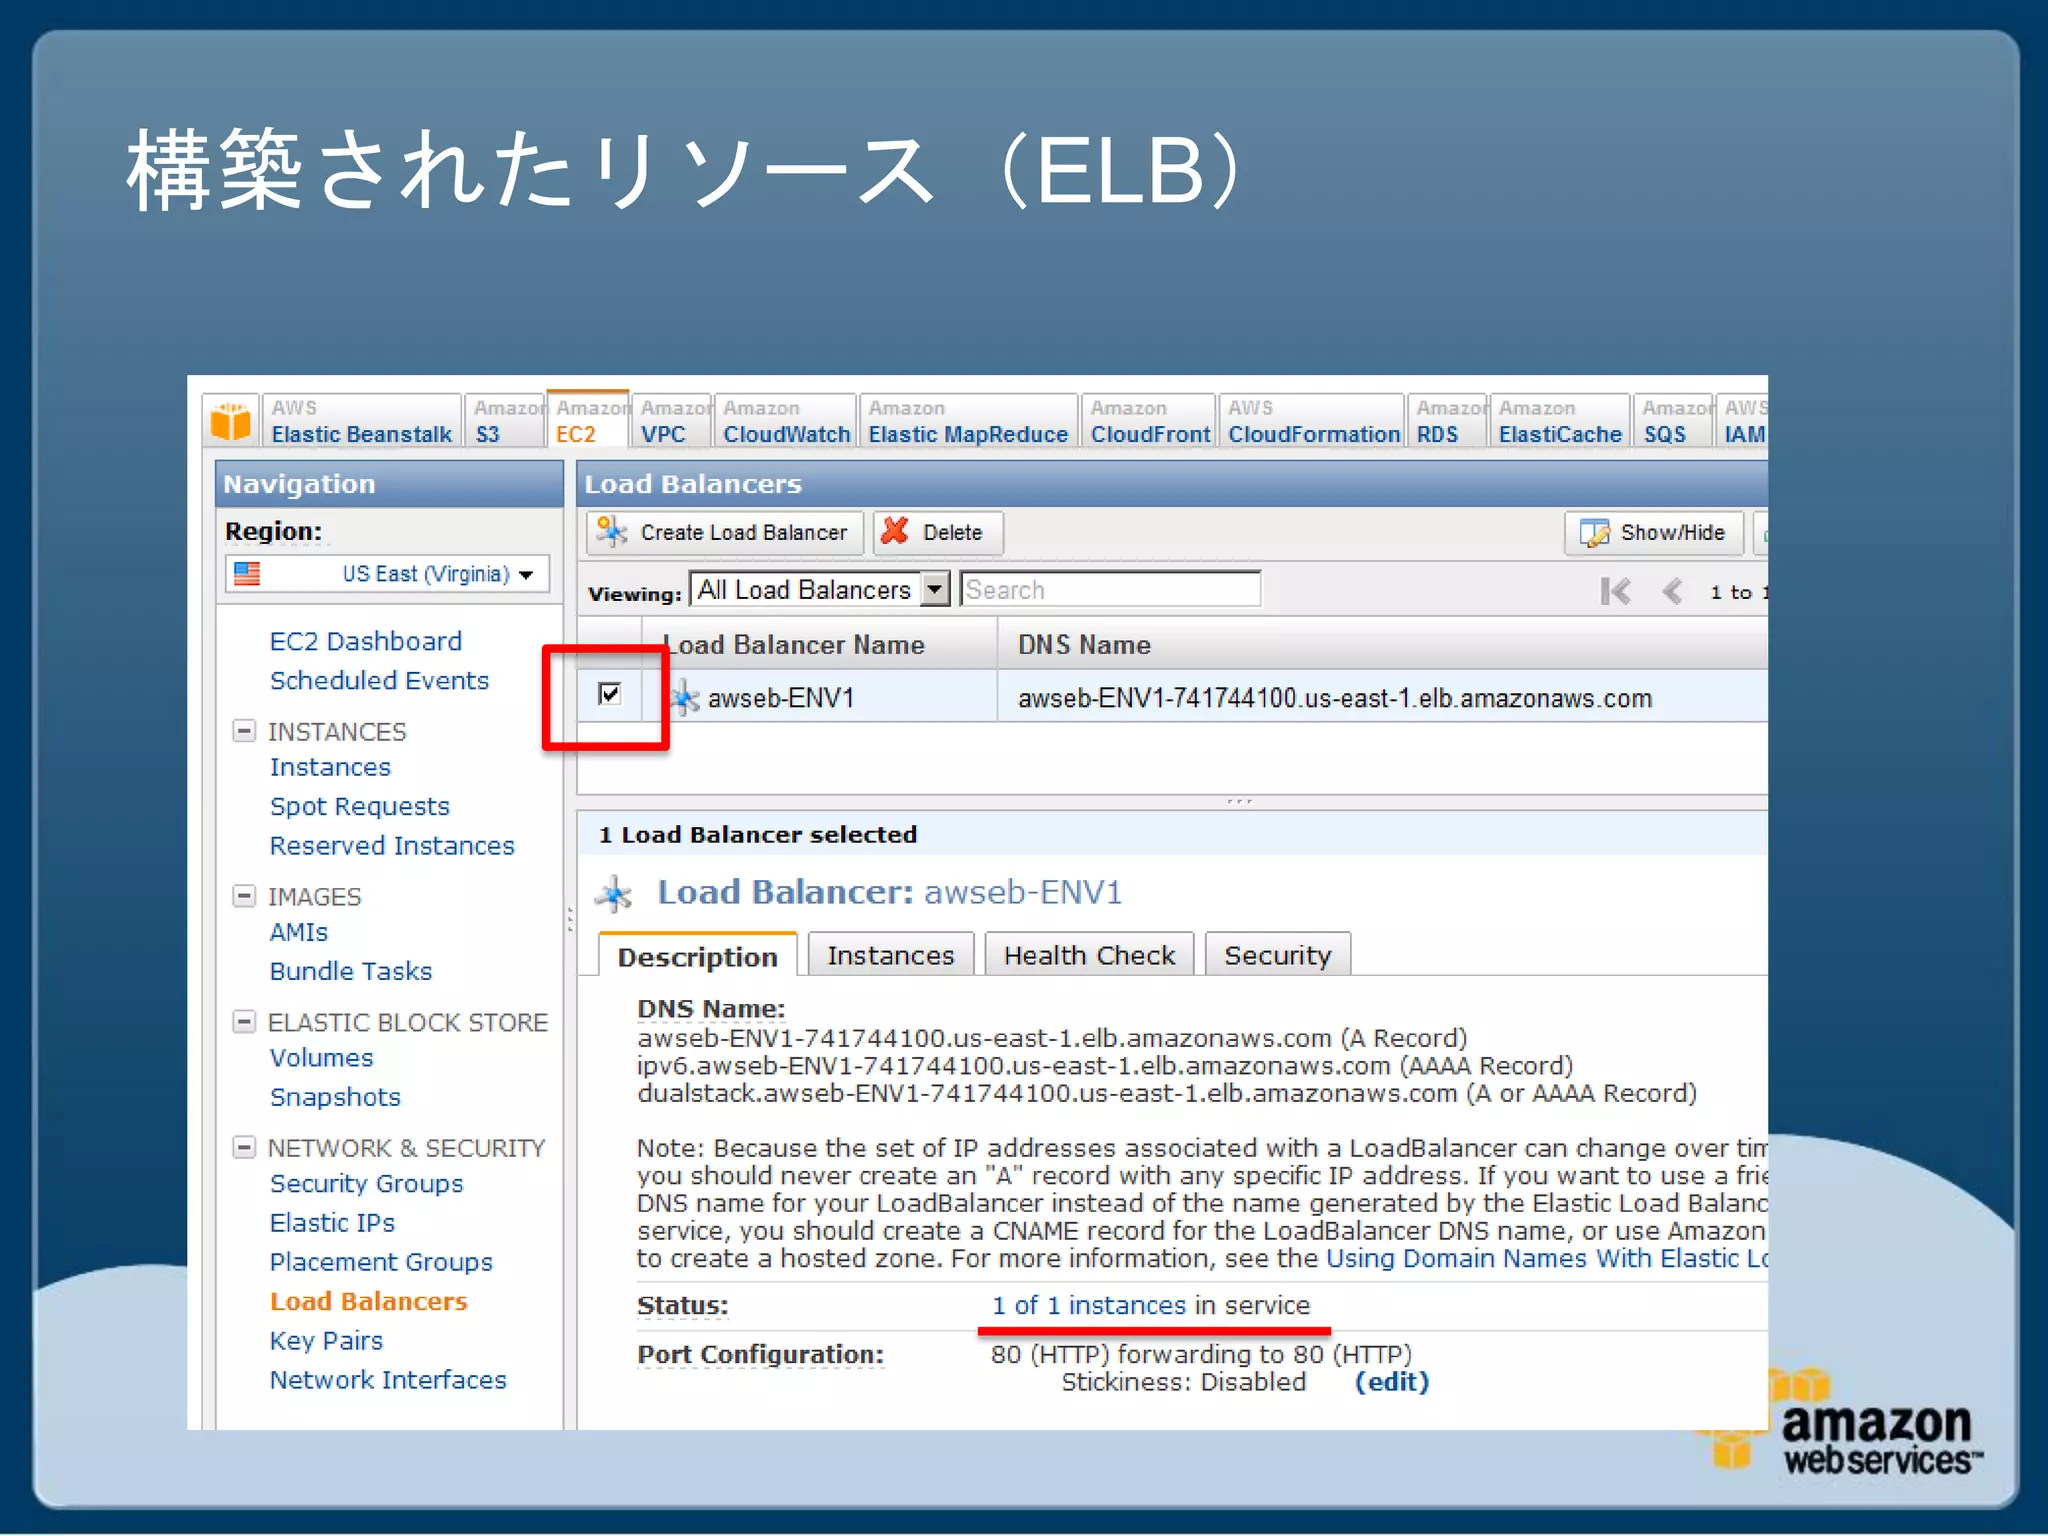Open Key Pairs in navigation
Screen dimensions: 2048x1536
coord(326,1340)
